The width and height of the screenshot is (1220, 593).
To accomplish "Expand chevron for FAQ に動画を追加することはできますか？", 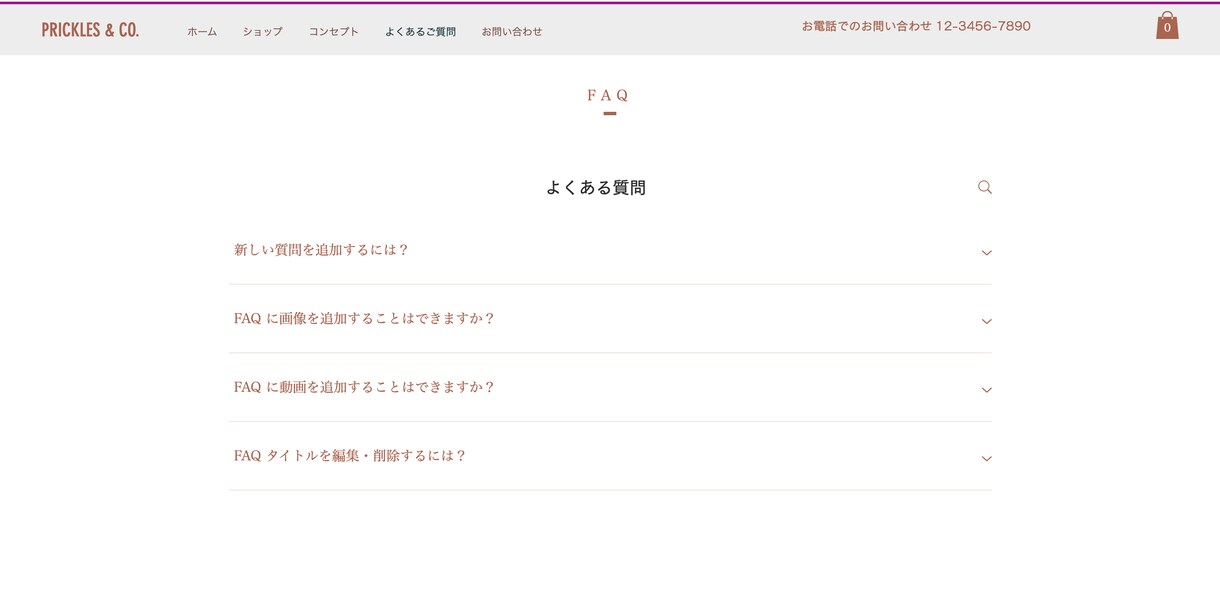I will 986,390.
